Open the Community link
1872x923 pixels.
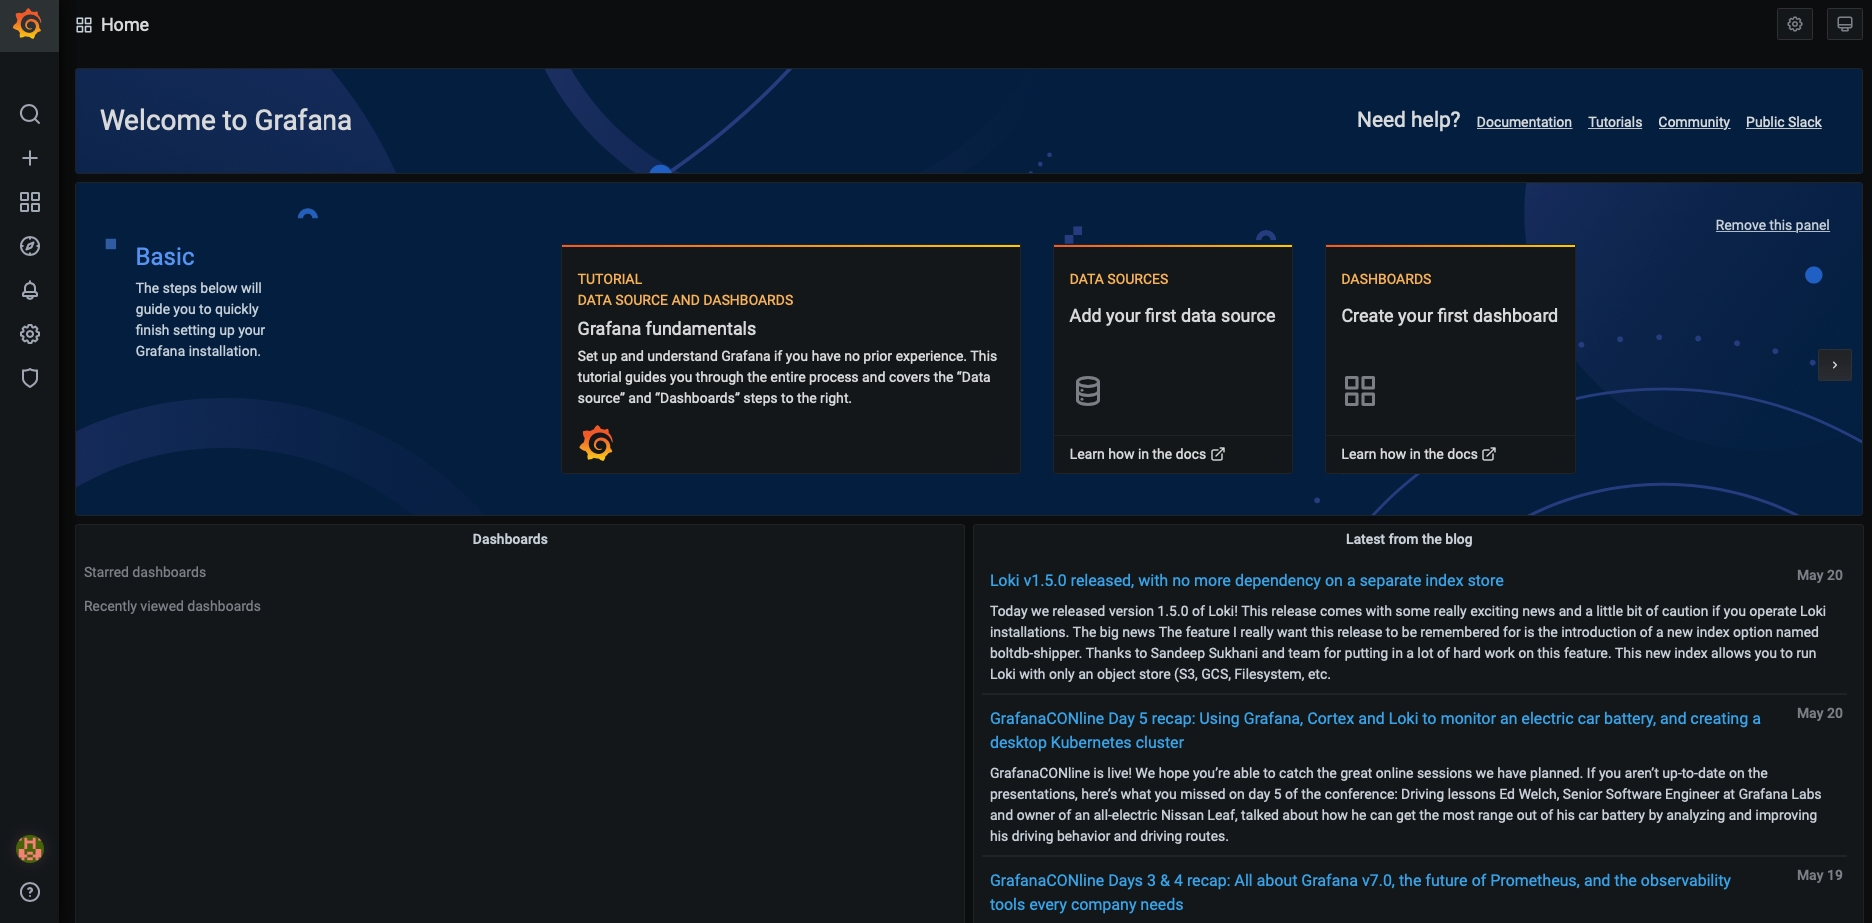(x=1694, y=122)
